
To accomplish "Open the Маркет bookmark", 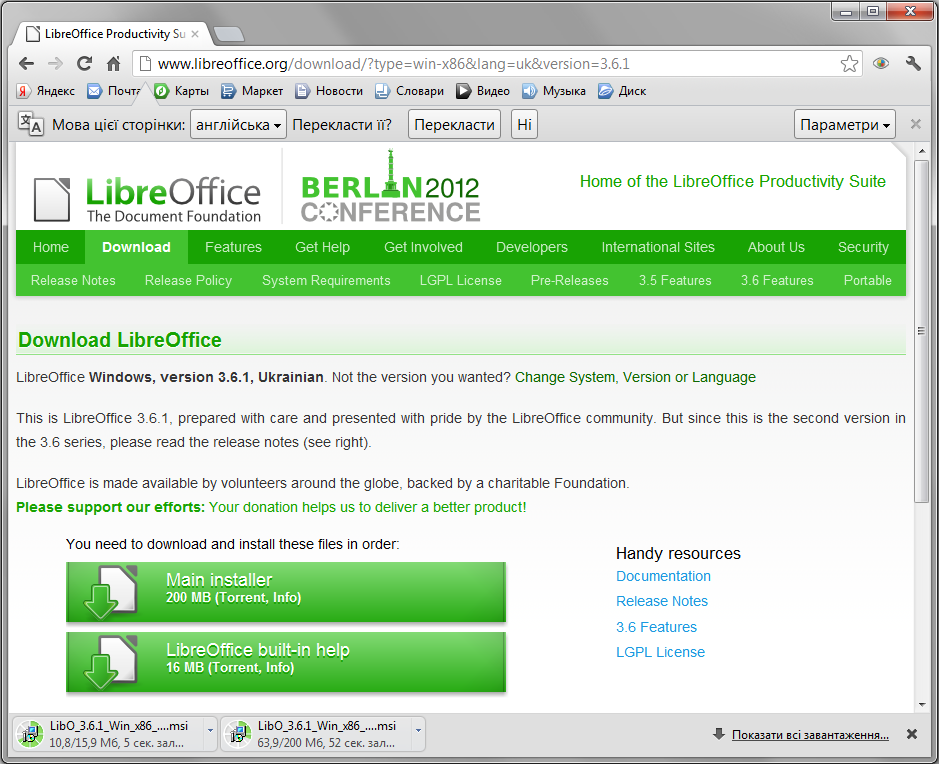I will 252,91.
